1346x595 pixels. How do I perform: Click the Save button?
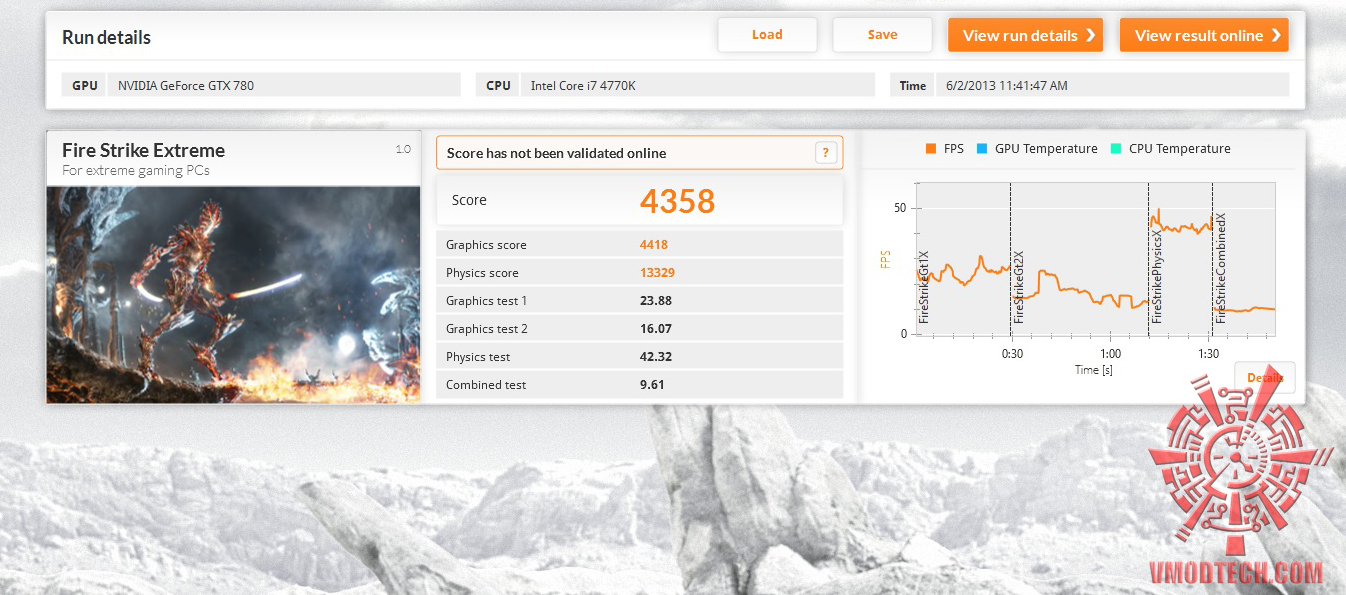(x=882, y=35)
